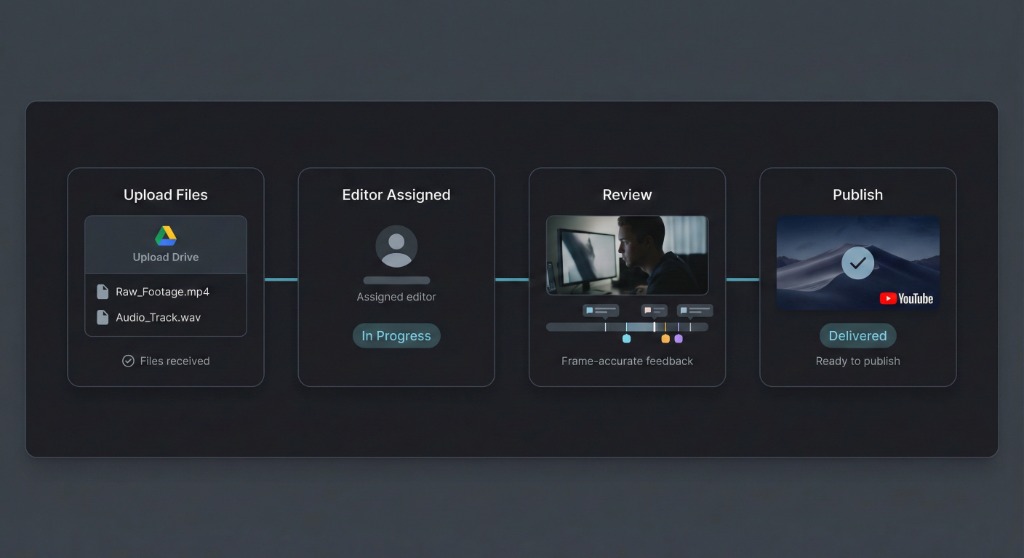The height and width of the screenshot is (558, 1024).
Task: Click the leftmost comment bubble above the timeline
Action: [x=601, y=310]
